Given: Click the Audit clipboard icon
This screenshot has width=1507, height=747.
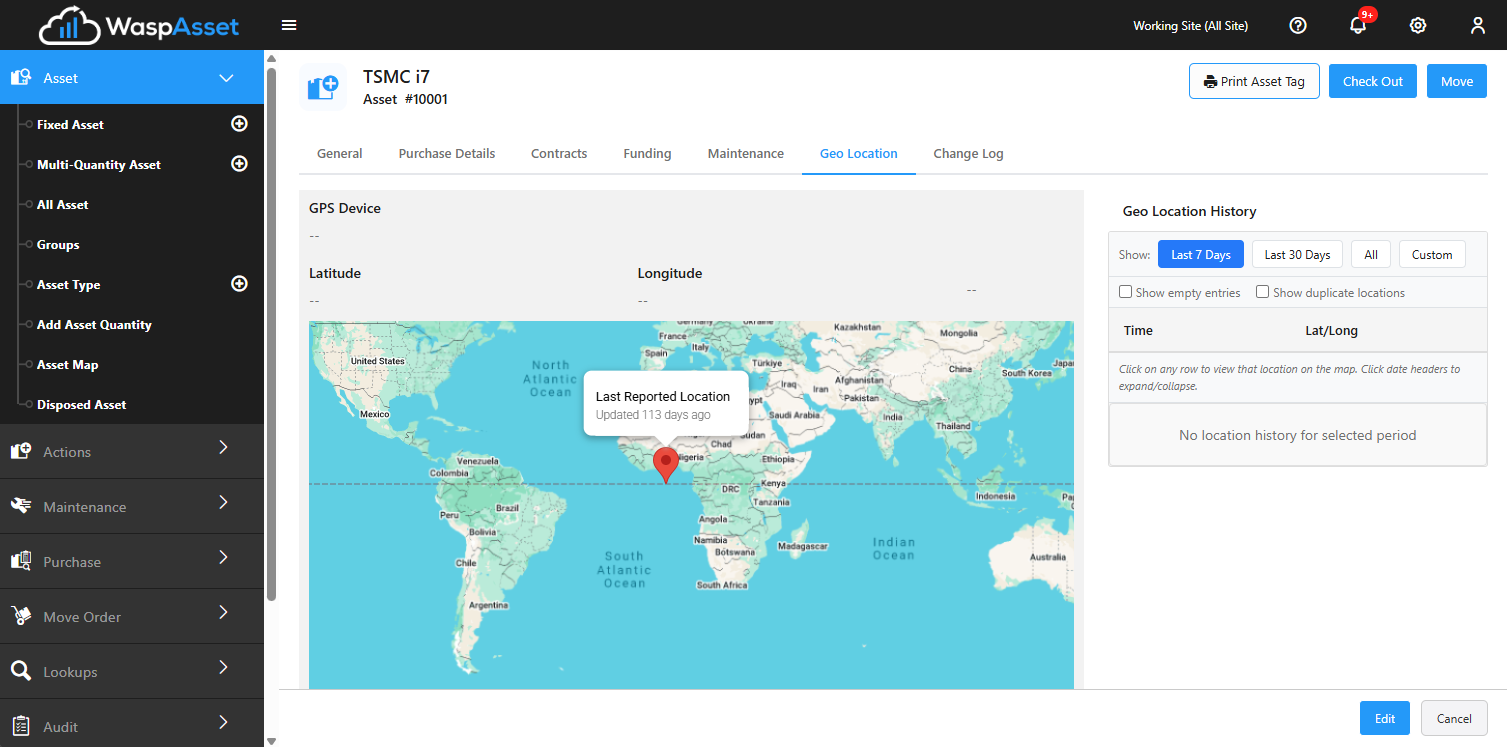Looking at the screenshot, I should point(20,727).
